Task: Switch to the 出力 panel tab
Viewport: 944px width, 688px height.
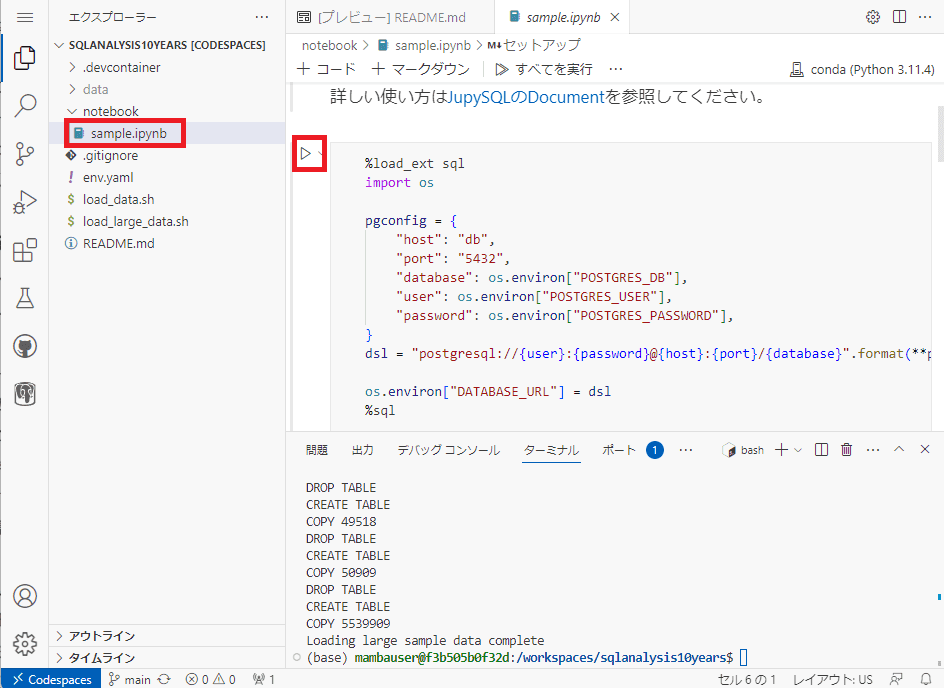Action: (x=363, y=450)
